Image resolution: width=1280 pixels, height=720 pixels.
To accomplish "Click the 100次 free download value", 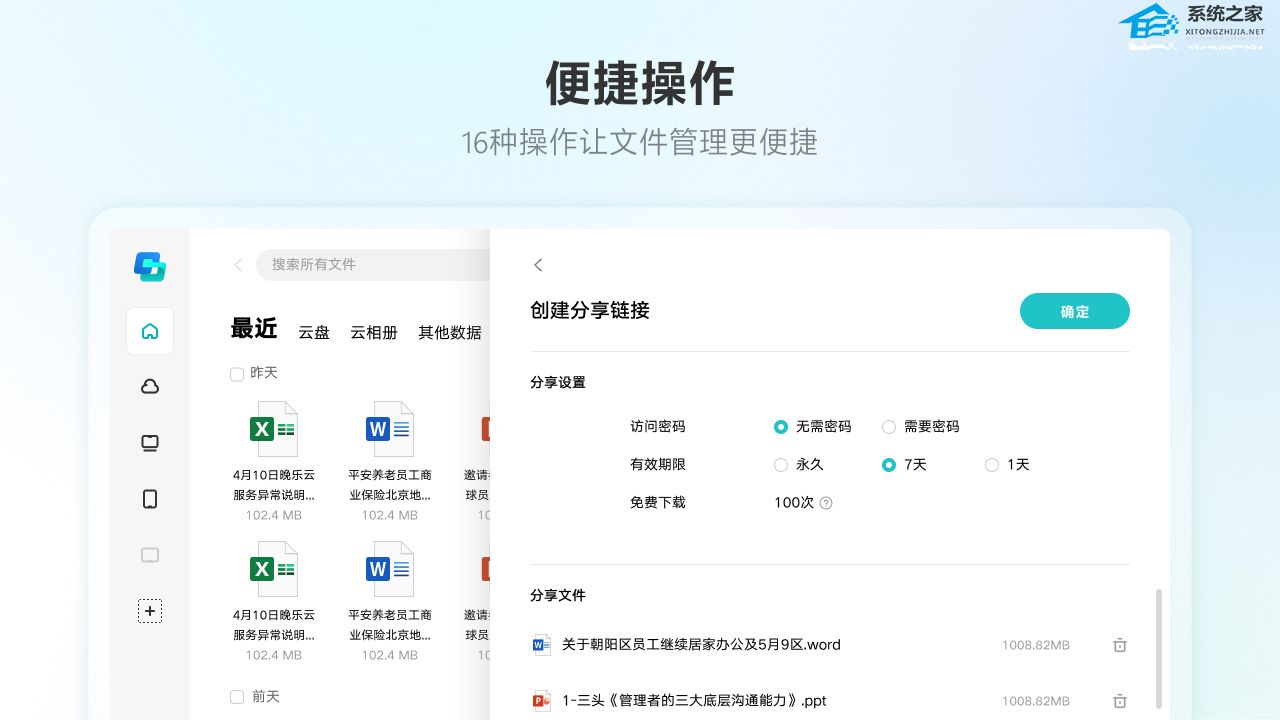I will (794, 503).
